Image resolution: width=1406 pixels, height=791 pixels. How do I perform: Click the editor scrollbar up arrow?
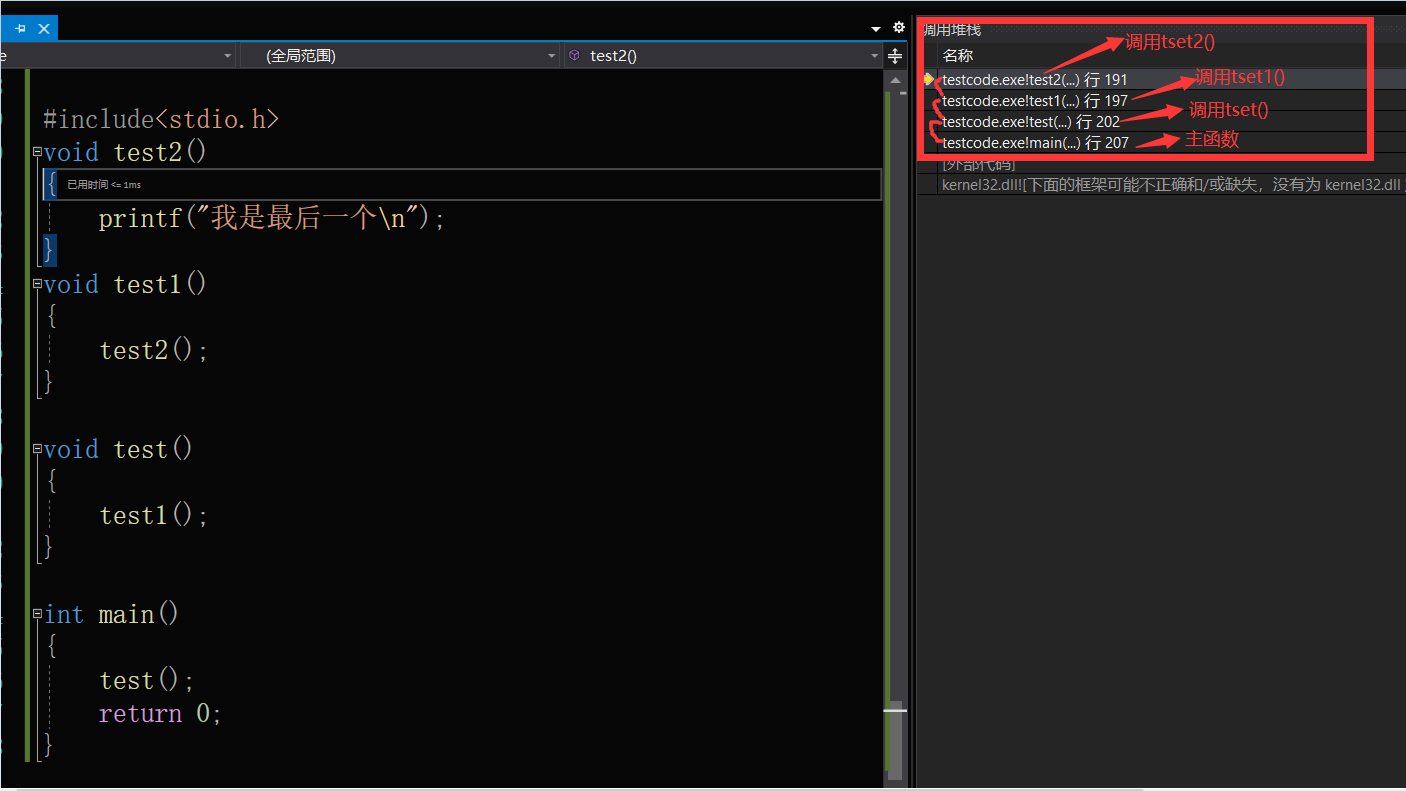[895, 80]
